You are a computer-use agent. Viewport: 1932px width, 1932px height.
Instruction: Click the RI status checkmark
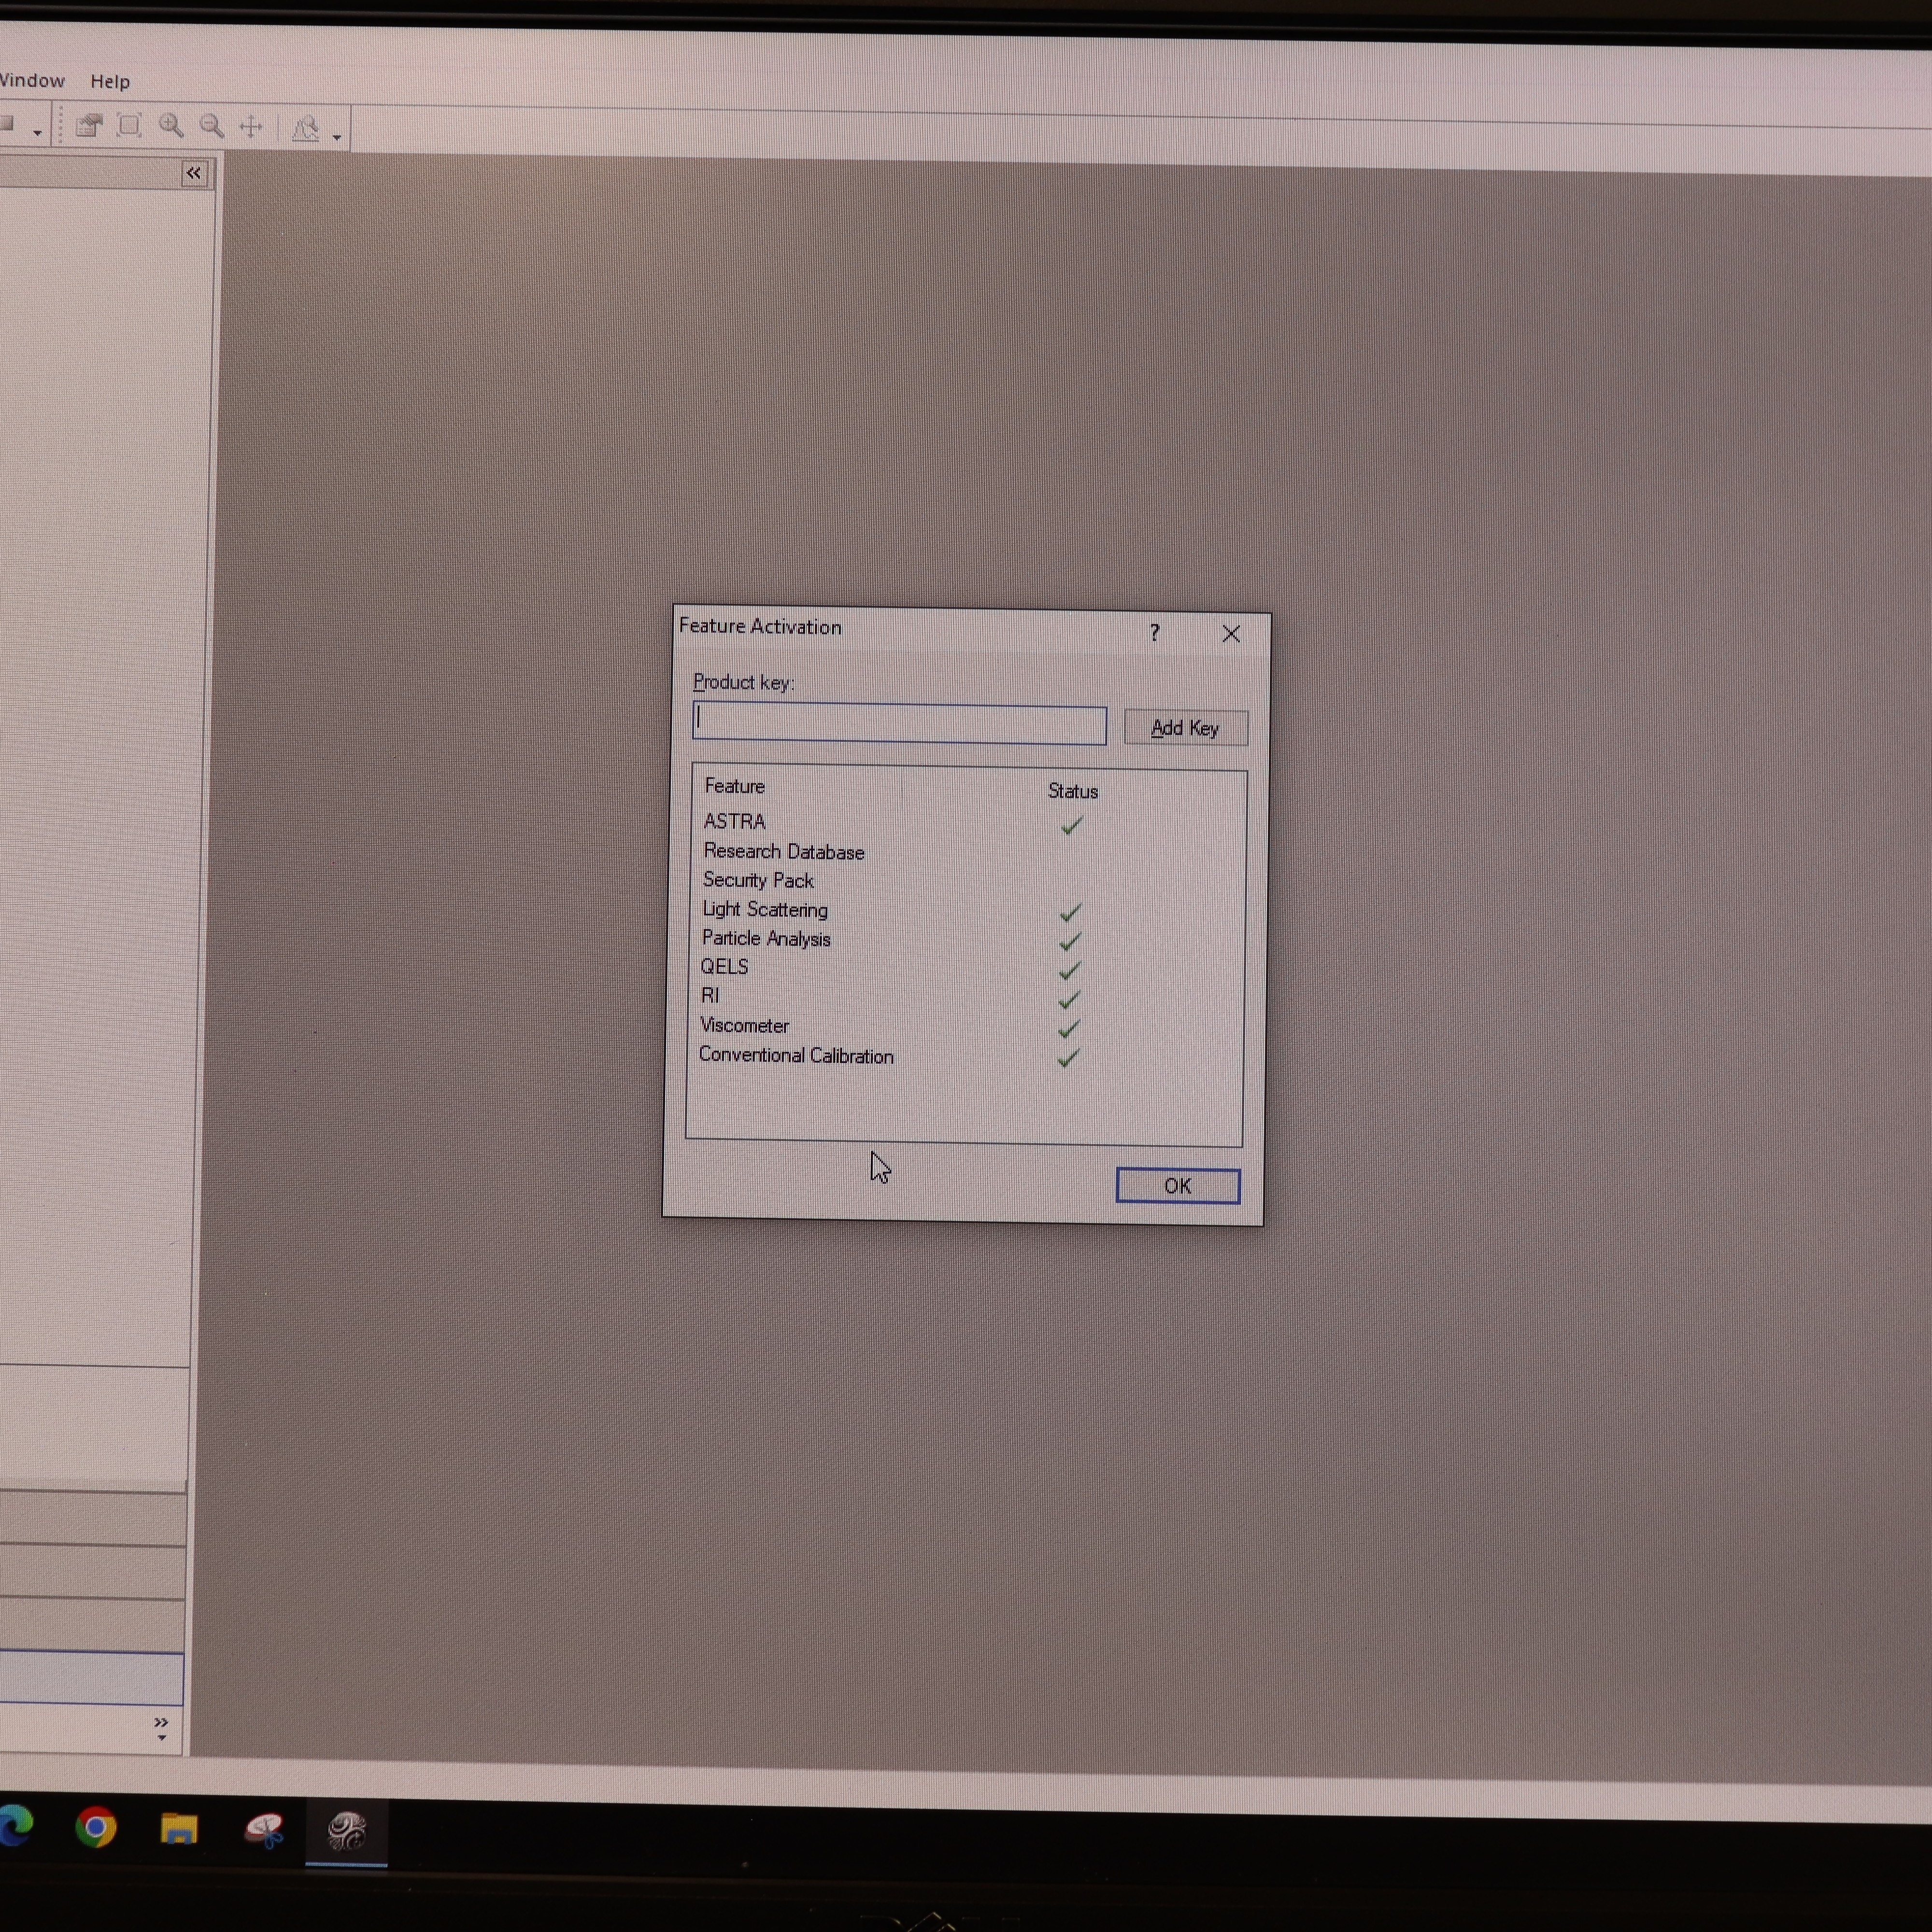(x=1069, y=1000)
